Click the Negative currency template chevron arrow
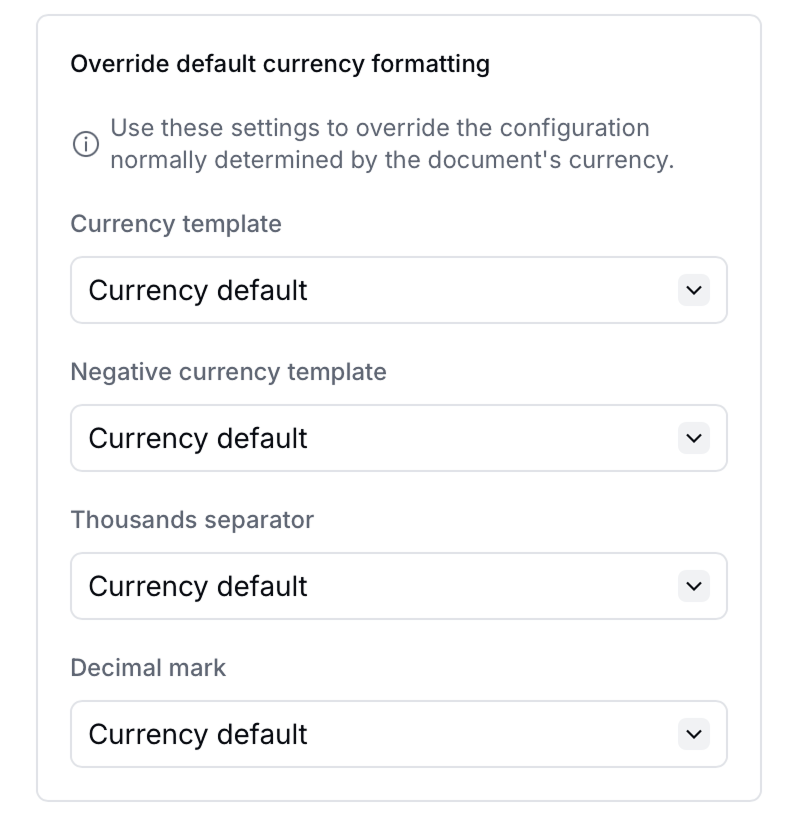This screenshot has width=798, height=826. [x=694, y=438]
